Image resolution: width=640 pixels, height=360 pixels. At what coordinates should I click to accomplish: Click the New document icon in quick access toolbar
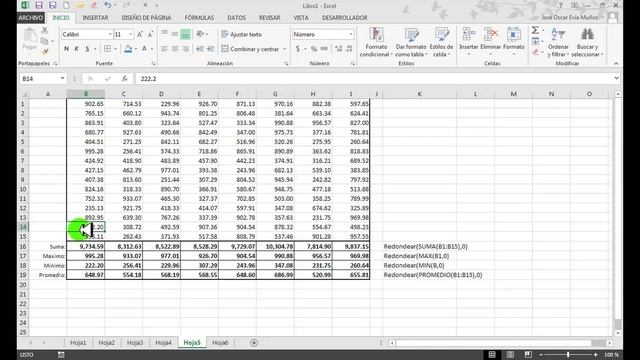pyautogui.click(x=66, y=5)
